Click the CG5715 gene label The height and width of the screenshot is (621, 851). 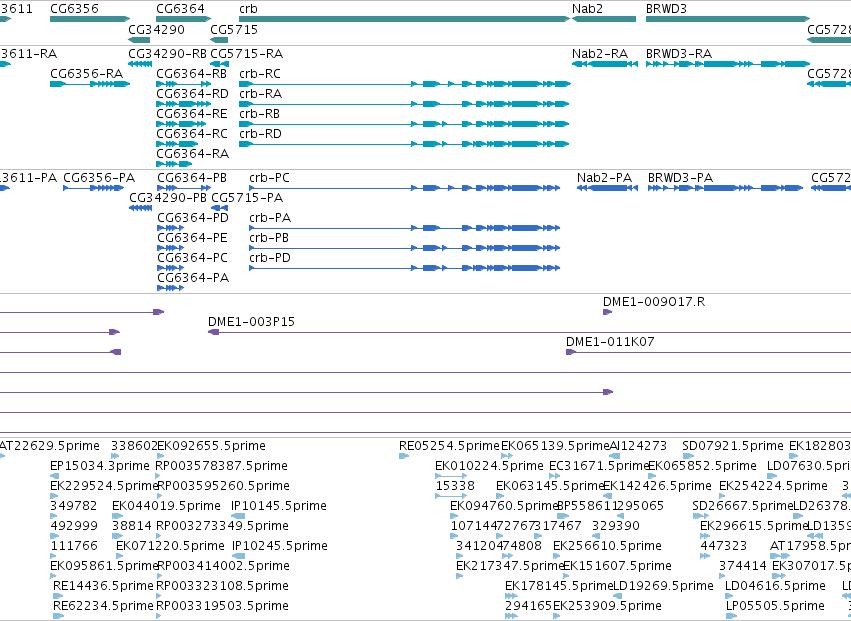[x=234, y=29]
